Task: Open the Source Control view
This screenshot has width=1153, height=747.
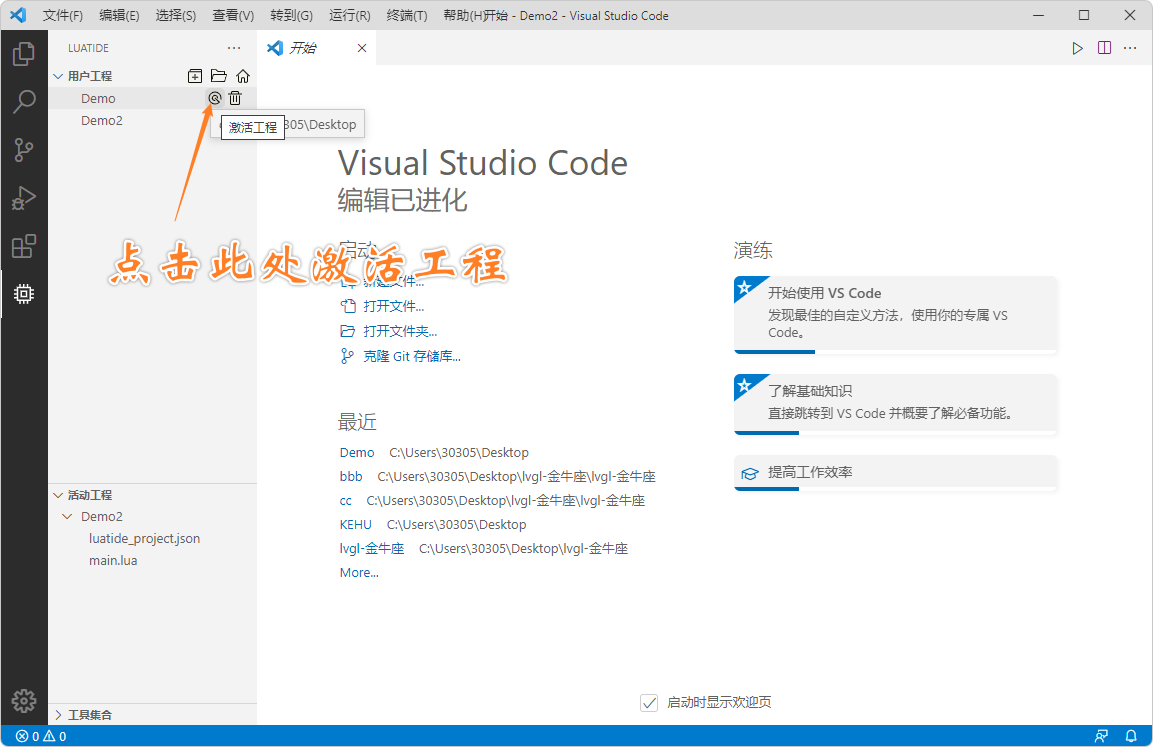Action: [24, 150]
